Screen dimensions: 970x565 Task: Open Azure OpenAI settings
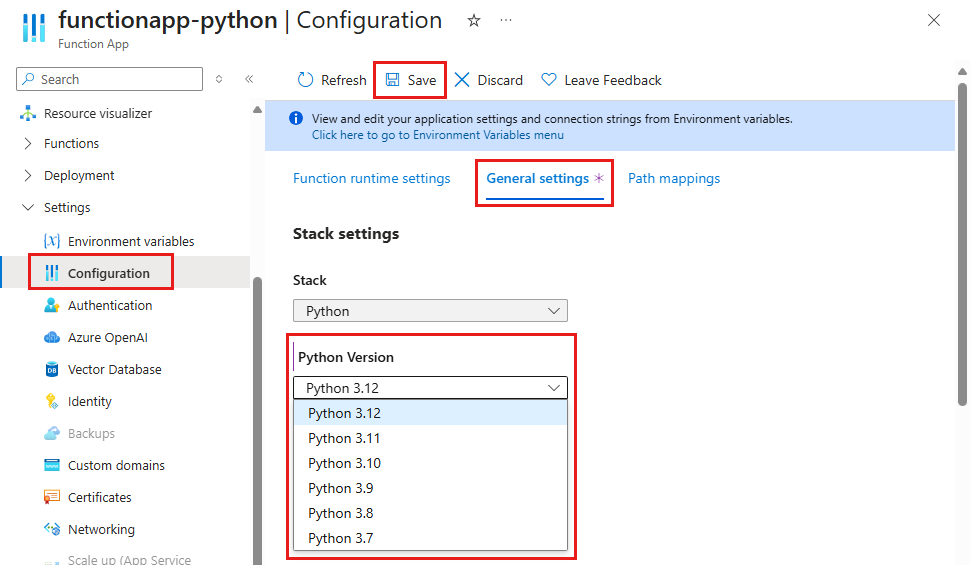point(108,337)
